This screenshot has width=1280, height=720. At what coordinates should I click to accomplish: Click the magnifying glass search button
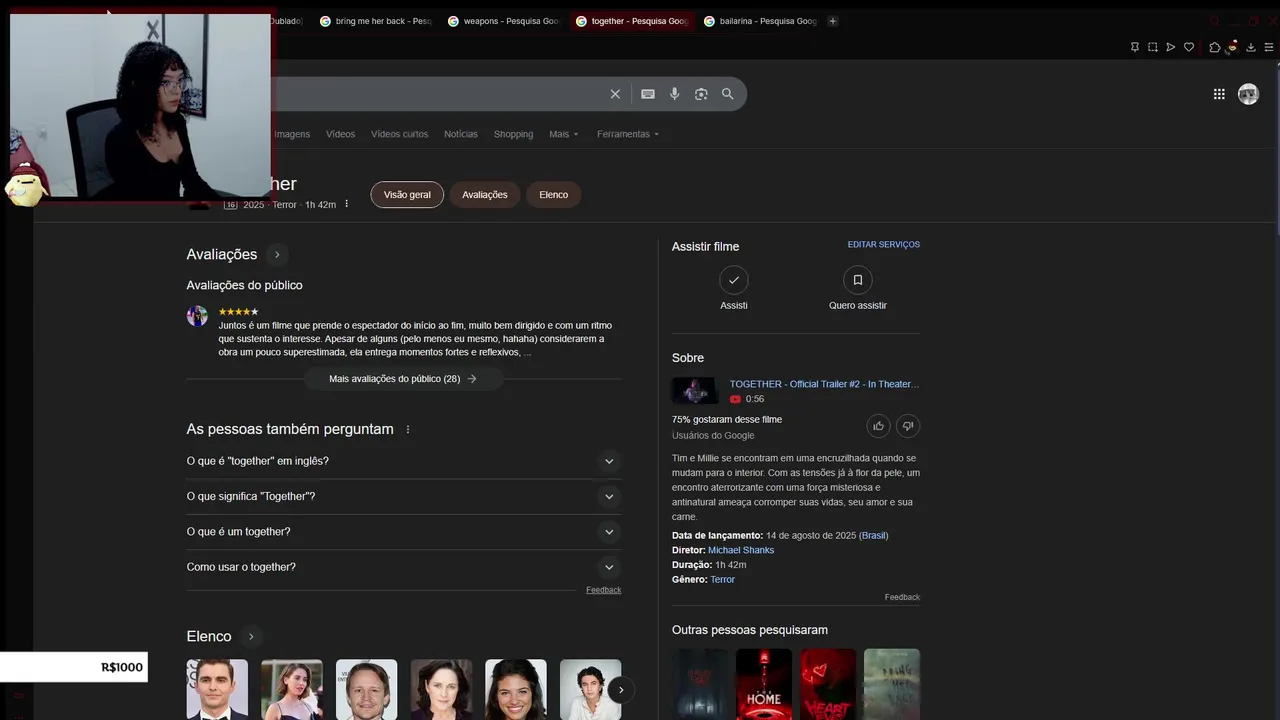pos(728,94)
